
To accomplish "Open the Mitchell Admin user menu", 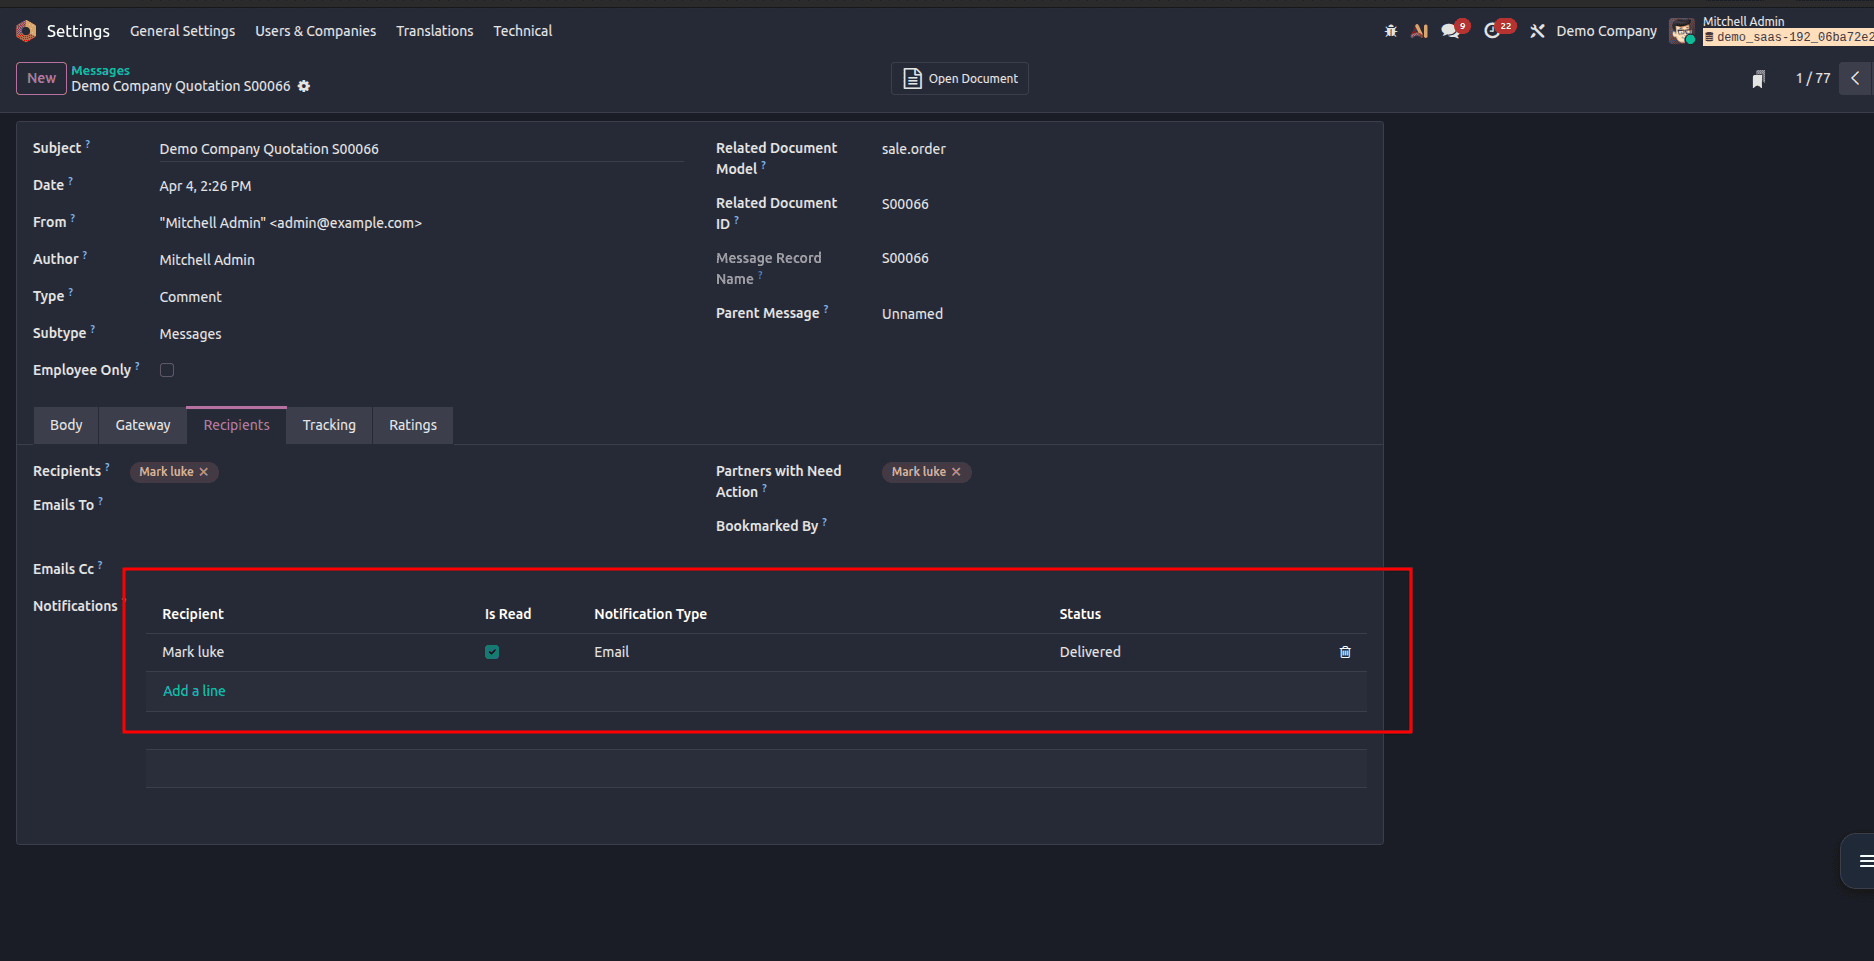I will (x=1772, y=30).
